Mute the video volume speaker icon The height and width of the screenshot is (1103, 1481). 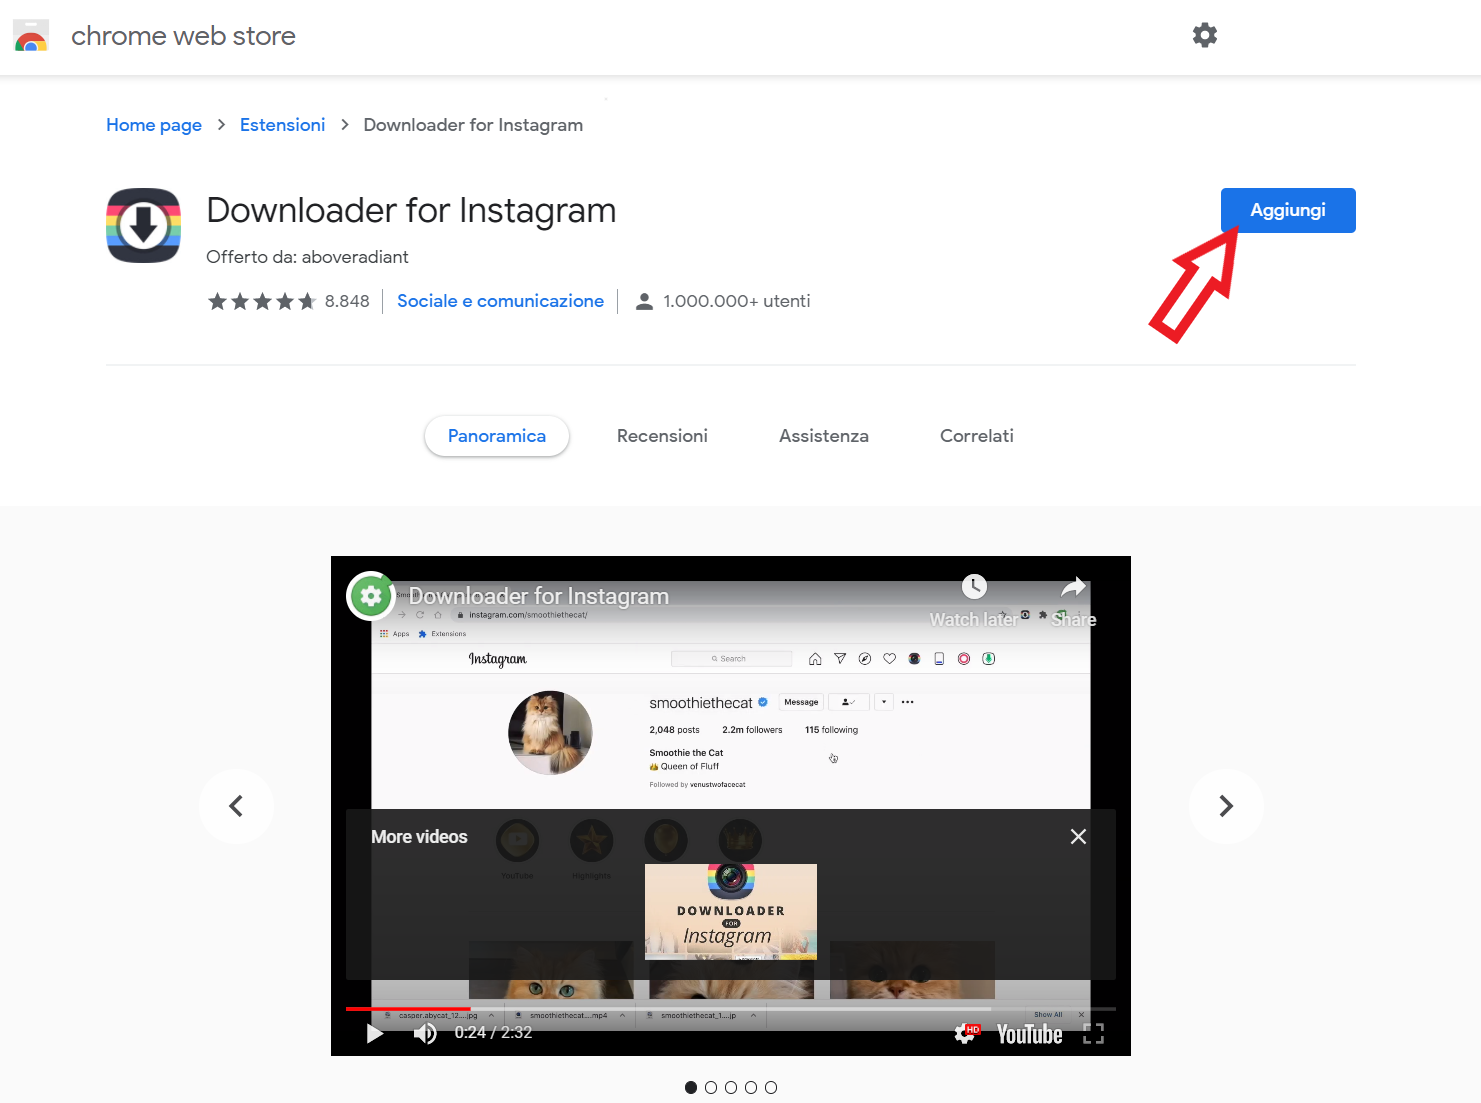(x=425, y=1033)
